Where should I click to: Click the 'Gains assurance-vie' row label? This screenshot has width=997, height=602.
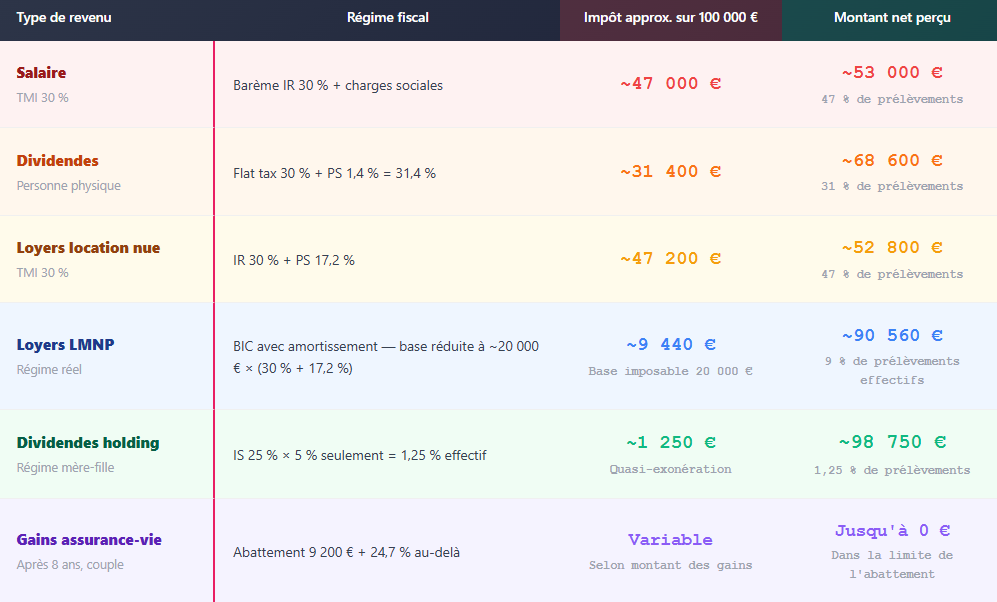[x=89, y=540]
